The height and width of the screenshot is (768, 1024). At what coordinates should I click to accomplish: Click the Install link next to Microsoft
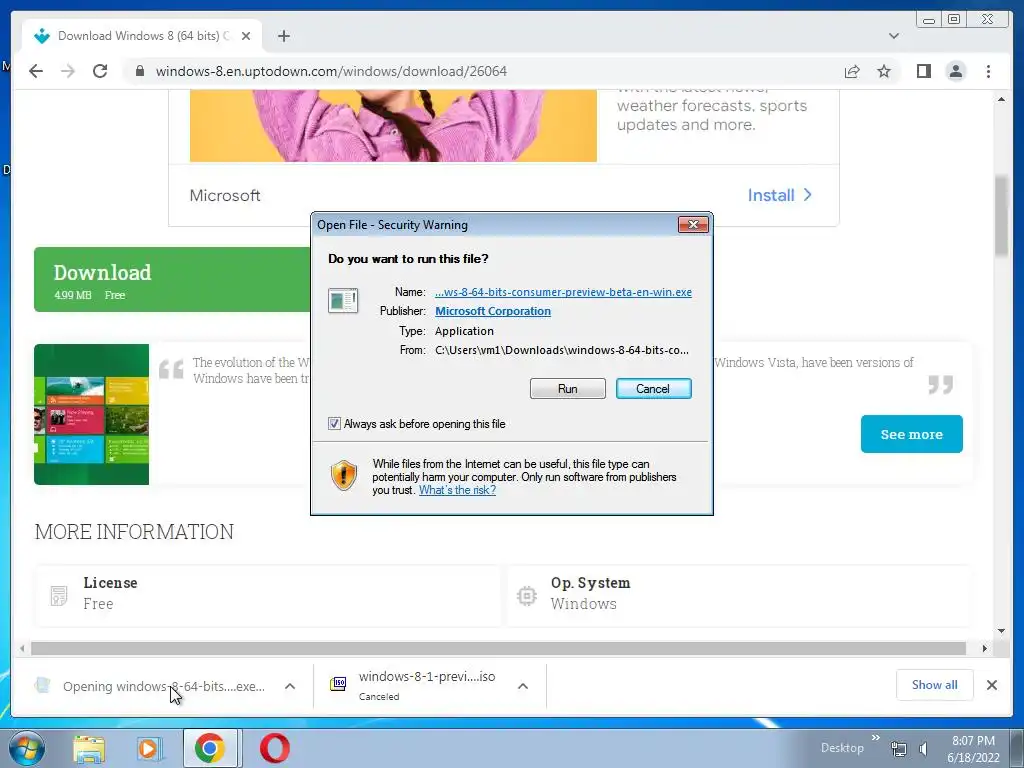tap(780, 195)
